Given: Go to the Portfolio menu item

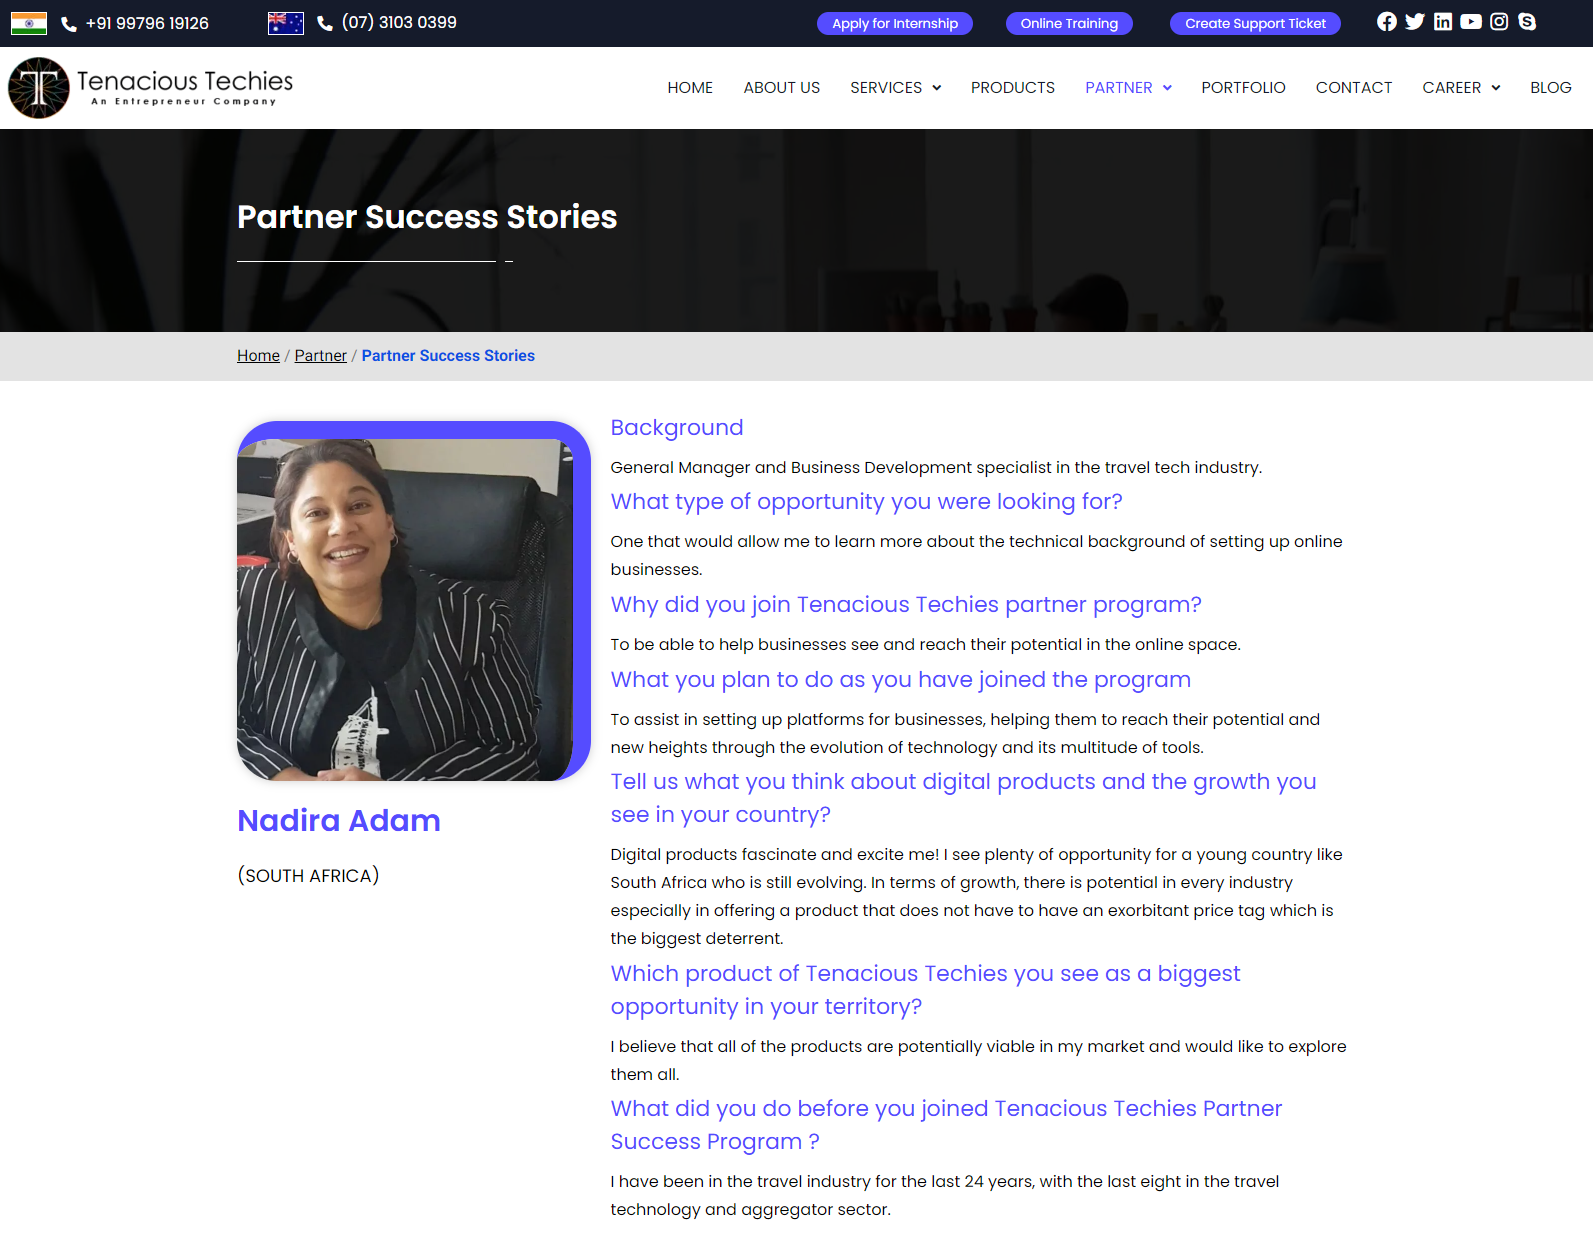Looking at the screenshot, I should click(1243, 88).
